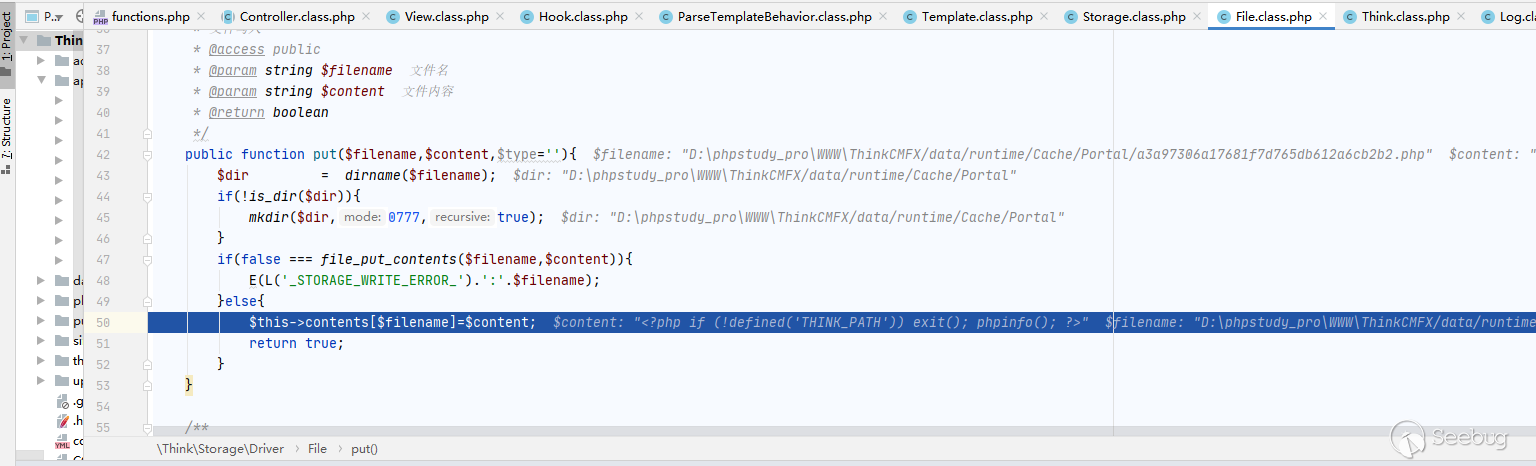Close the Think.class.php tab
This screenshot has width=1536, height=466.
(1463, 17)
